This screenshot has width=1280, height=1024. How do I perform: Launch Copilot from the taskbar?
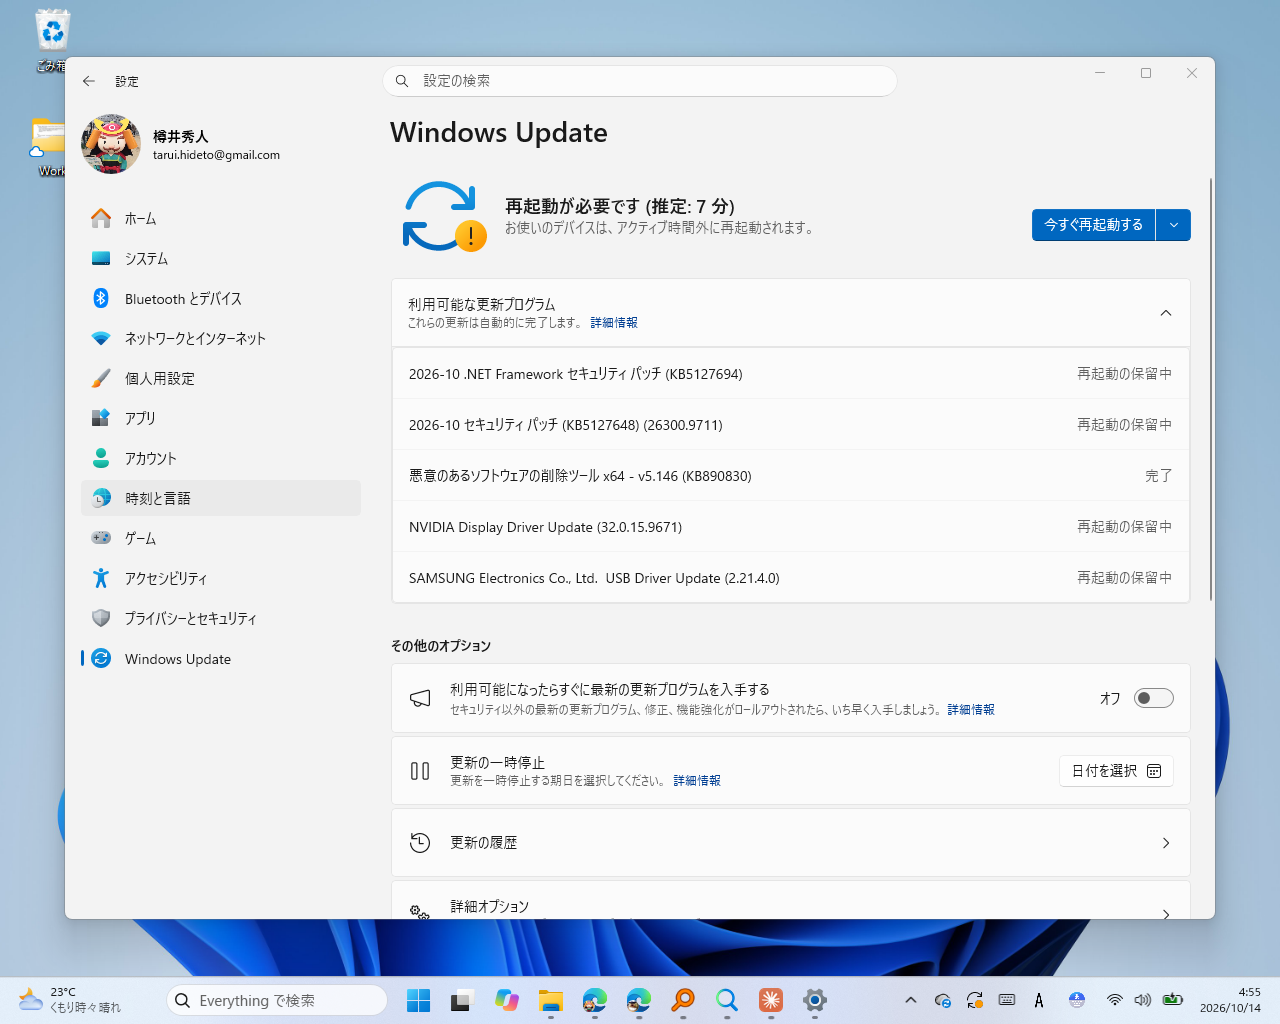[507, 1000]
